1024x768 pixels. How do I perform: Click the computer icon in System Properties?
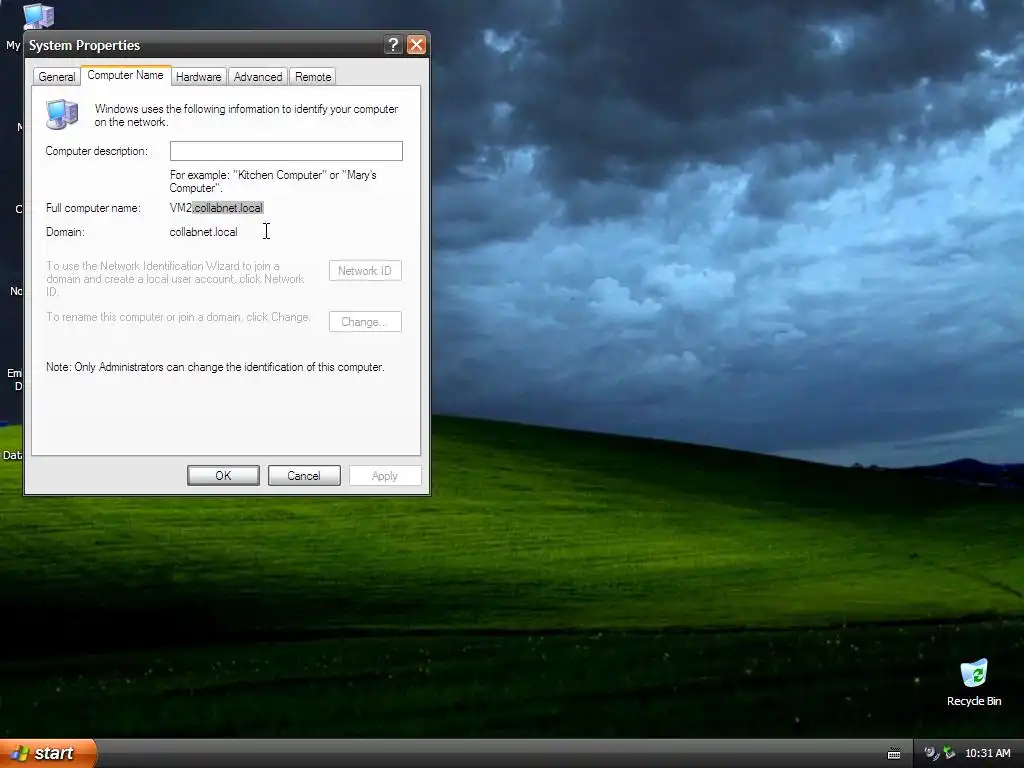(62, 114)
